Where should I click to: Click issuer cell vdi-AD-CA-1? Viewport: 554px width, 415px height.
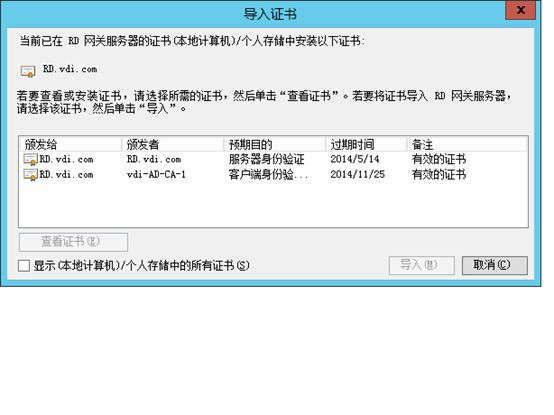(x=156, y=174)
